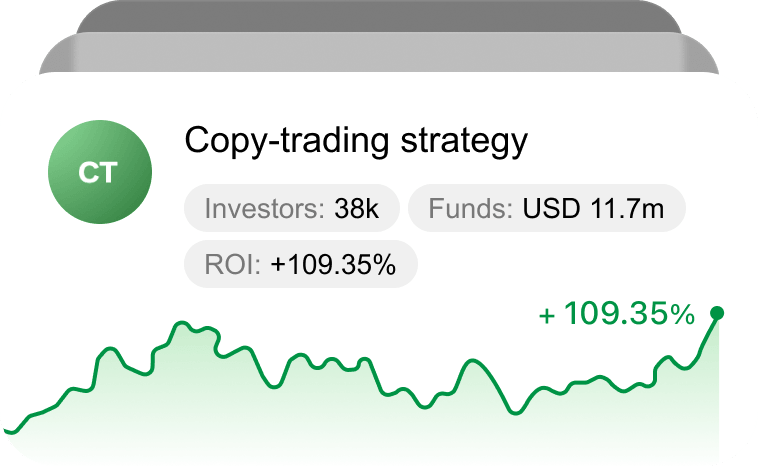
Task: Click the ROI +109.35% gray pill
Action: 300,265
